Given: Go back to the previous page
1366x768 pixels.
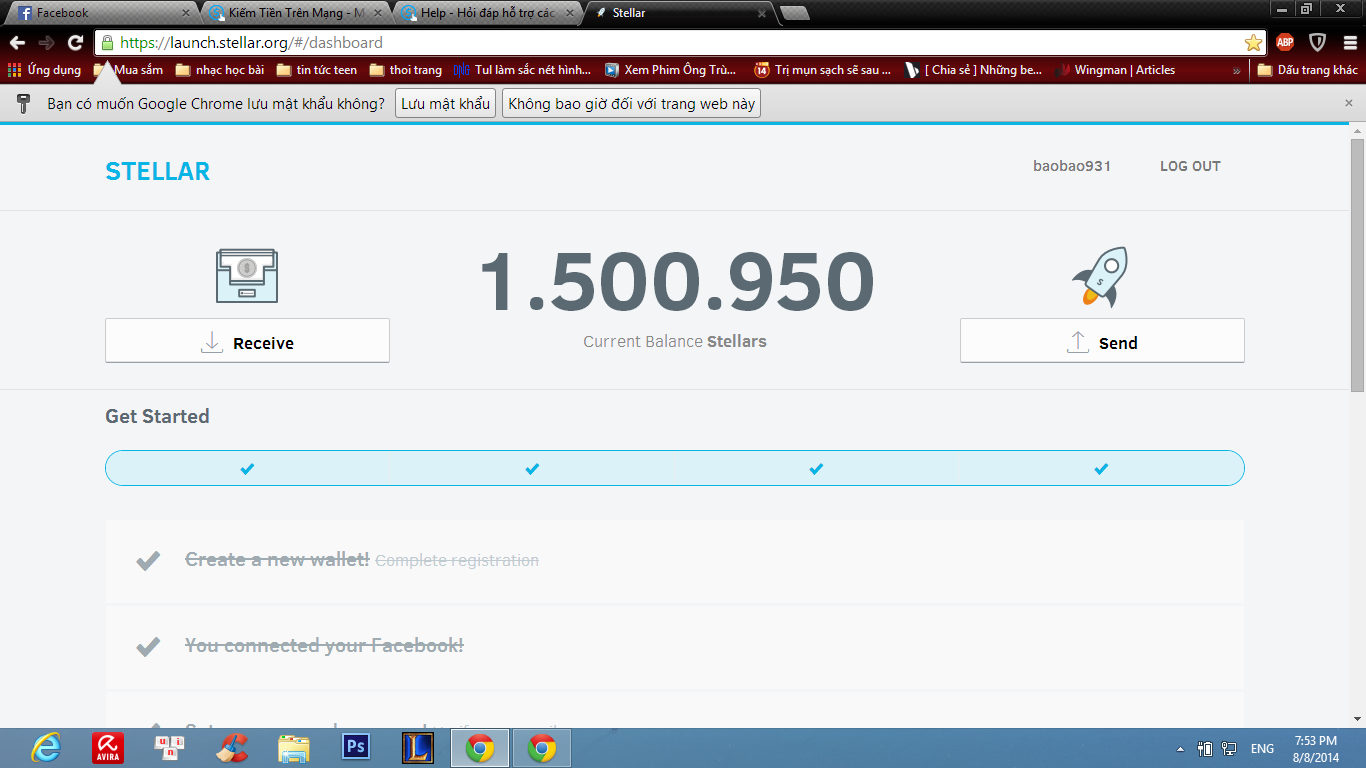Looking at the screenshot, I should click(17, 43).
